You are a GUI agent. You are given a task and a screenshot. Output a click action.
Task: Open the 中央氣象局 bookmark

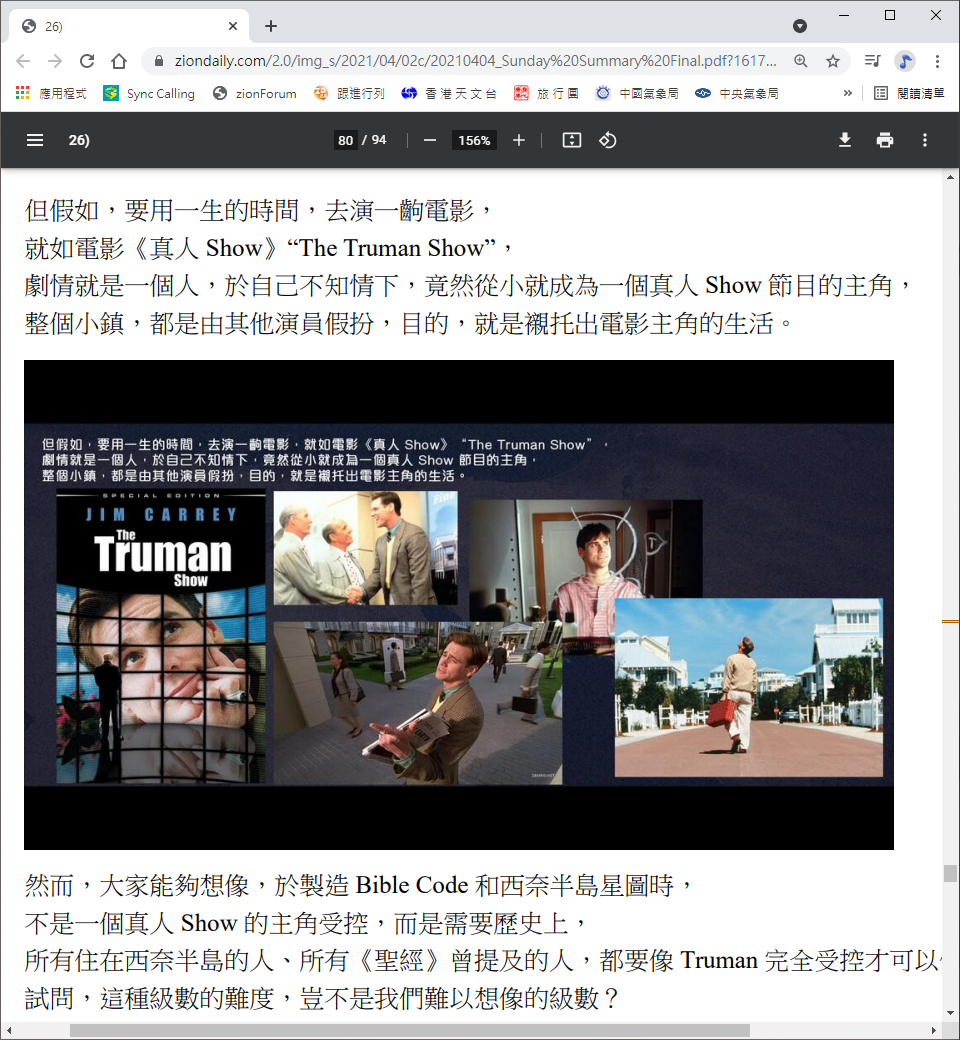[x=737, y=94]
